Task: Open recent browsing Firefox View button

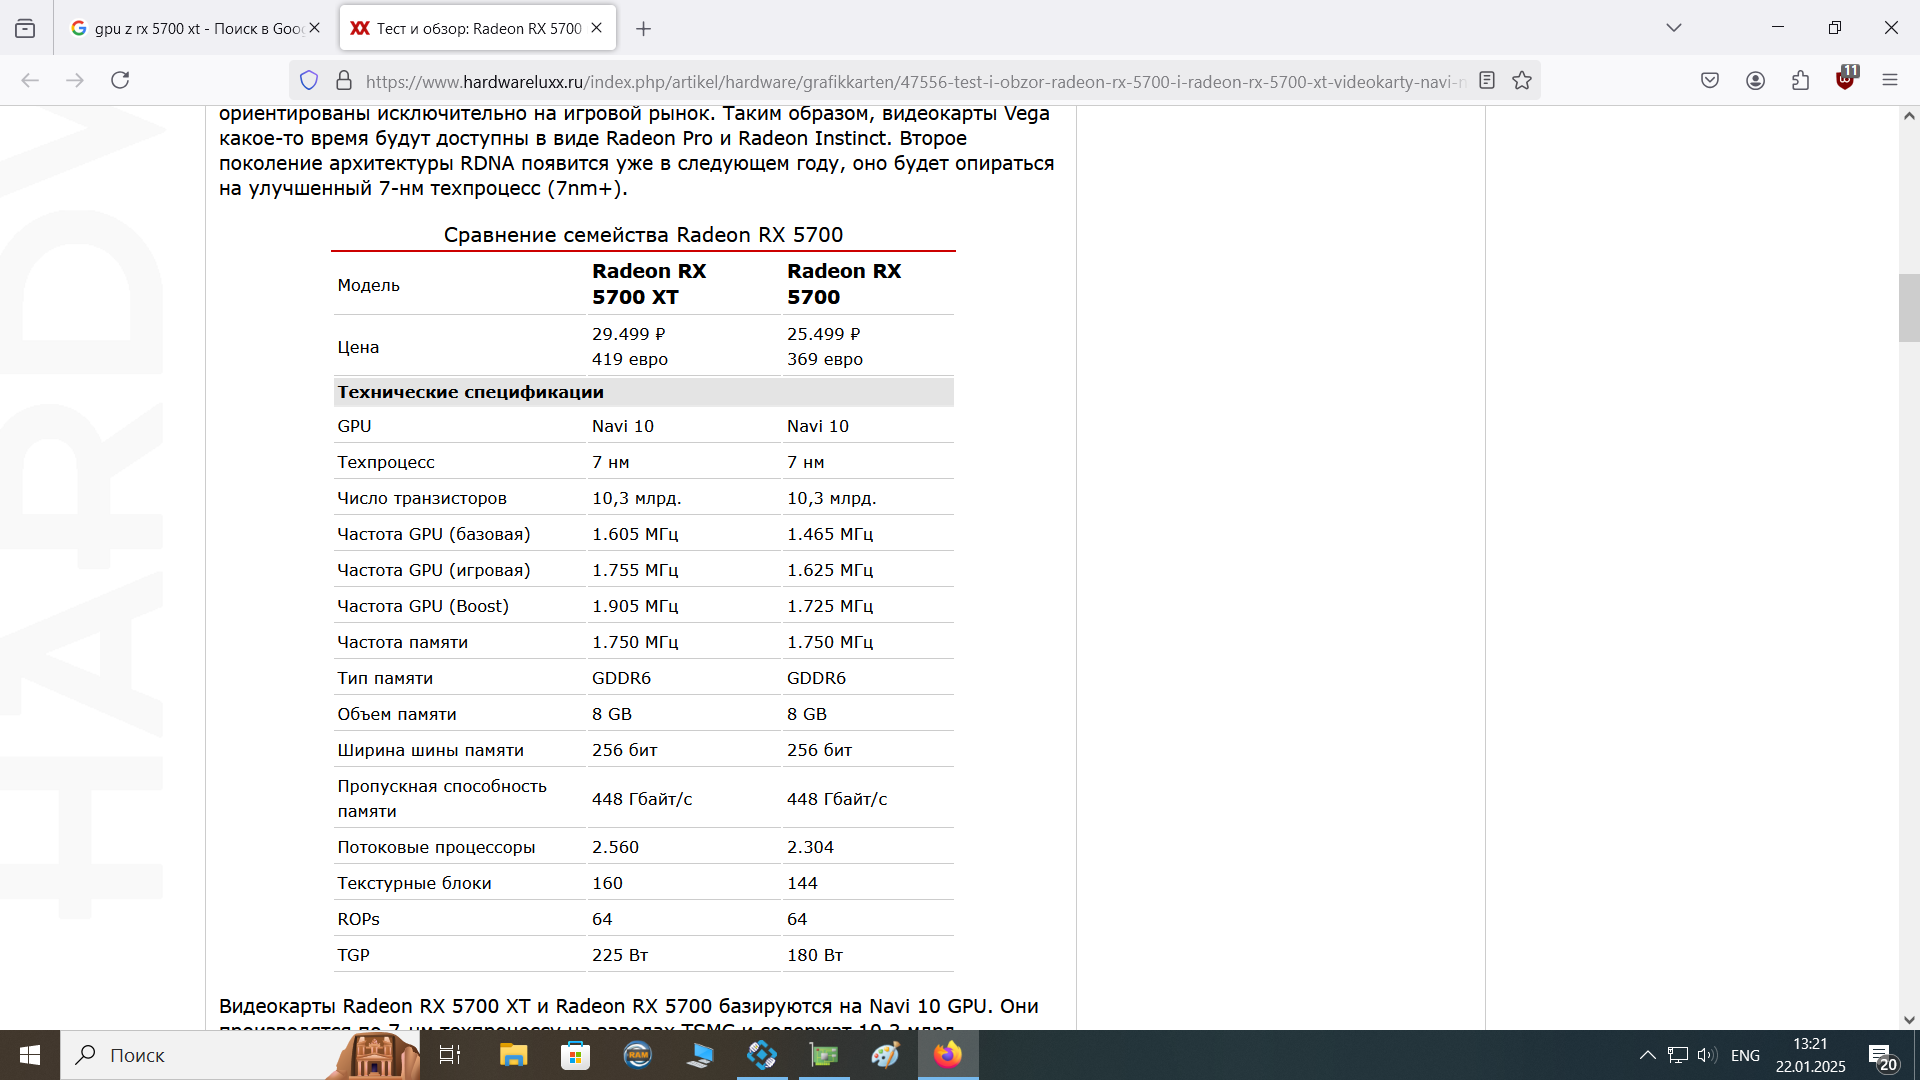Action: point(25,28)
